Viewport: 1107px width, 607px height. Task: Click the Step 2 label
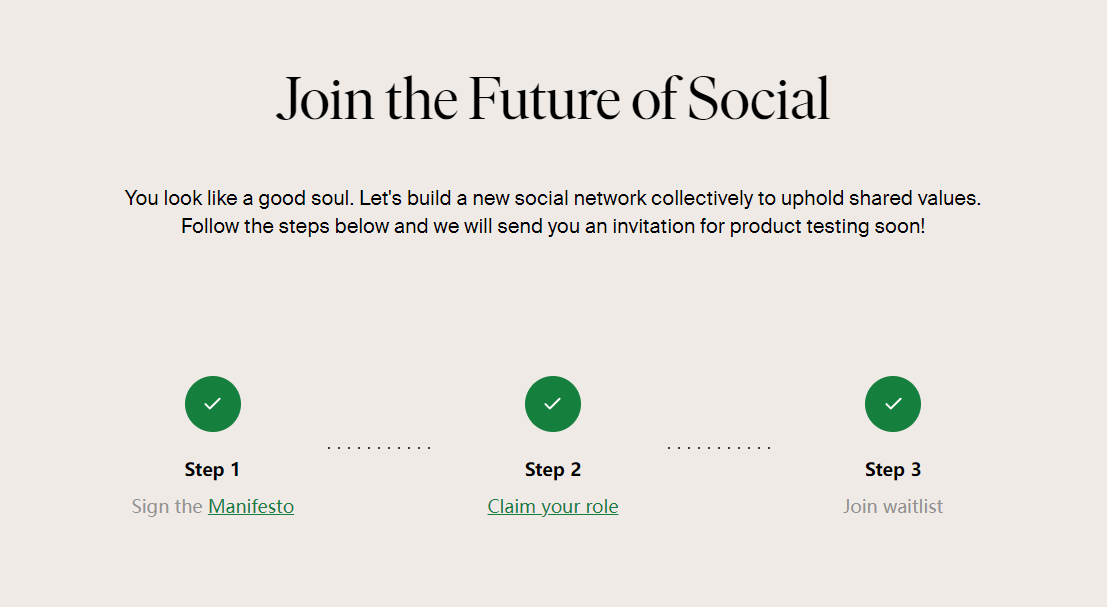[x=553, y=470]
